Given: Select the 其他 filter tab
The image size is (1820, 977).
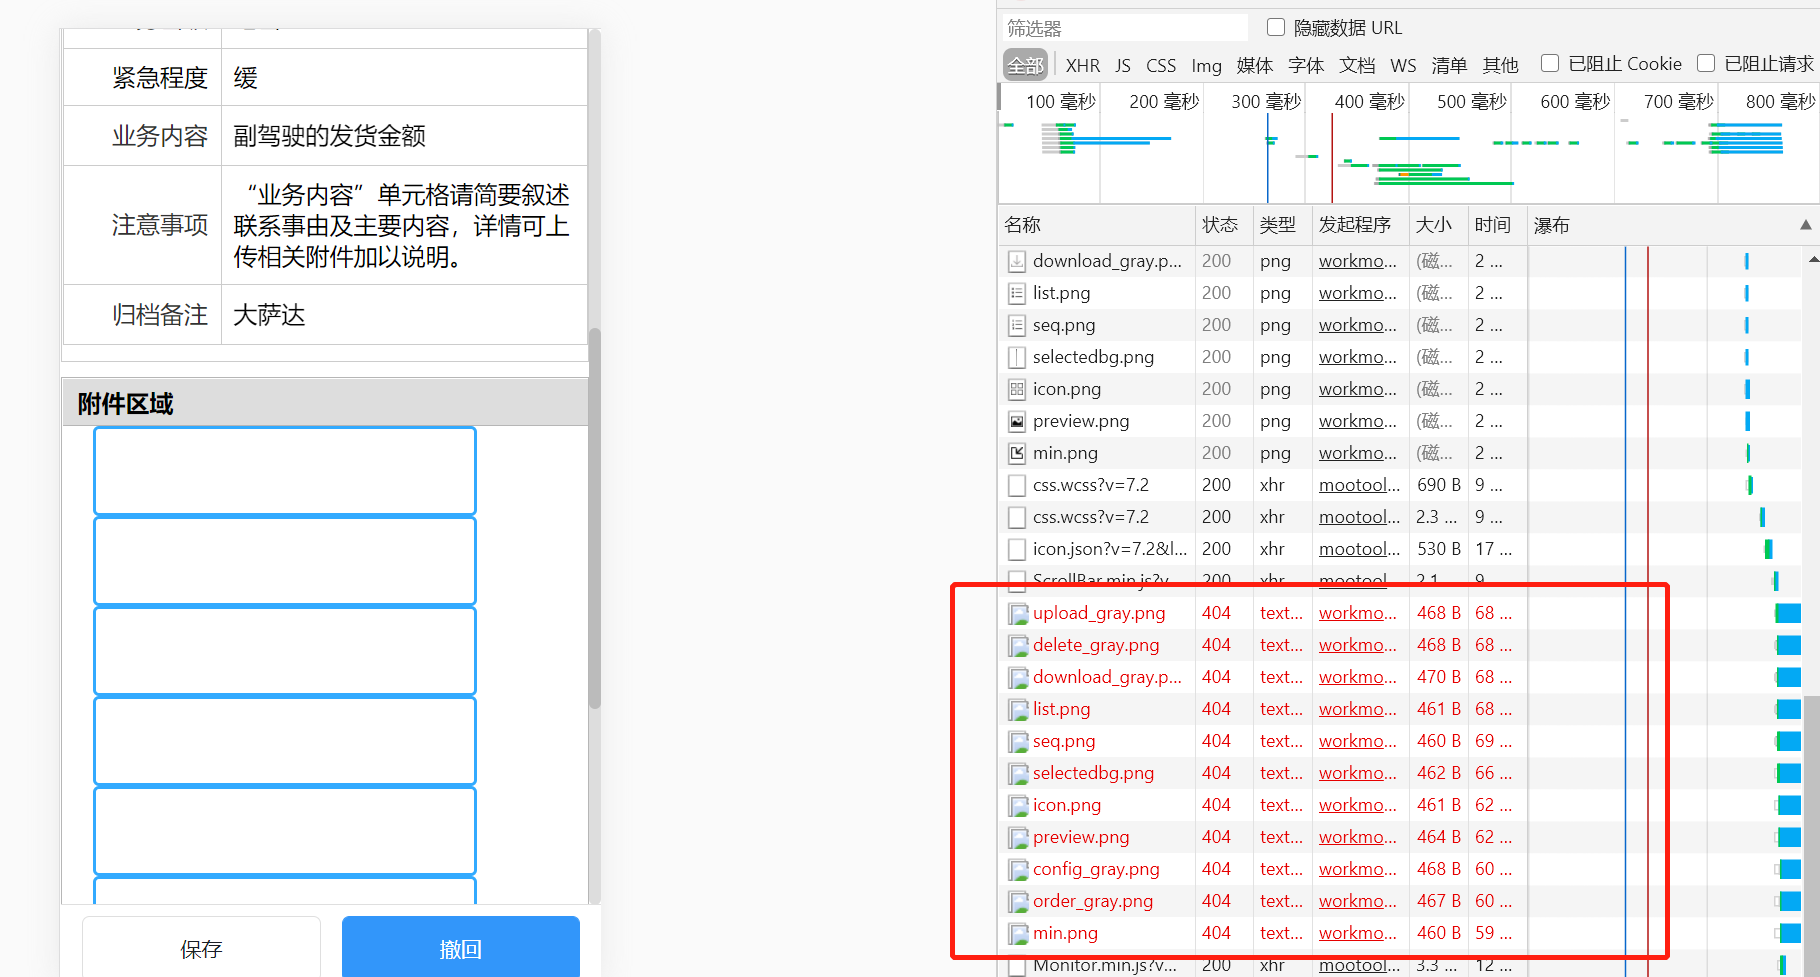Looking at the screenshot, I should click(1500, 65).
